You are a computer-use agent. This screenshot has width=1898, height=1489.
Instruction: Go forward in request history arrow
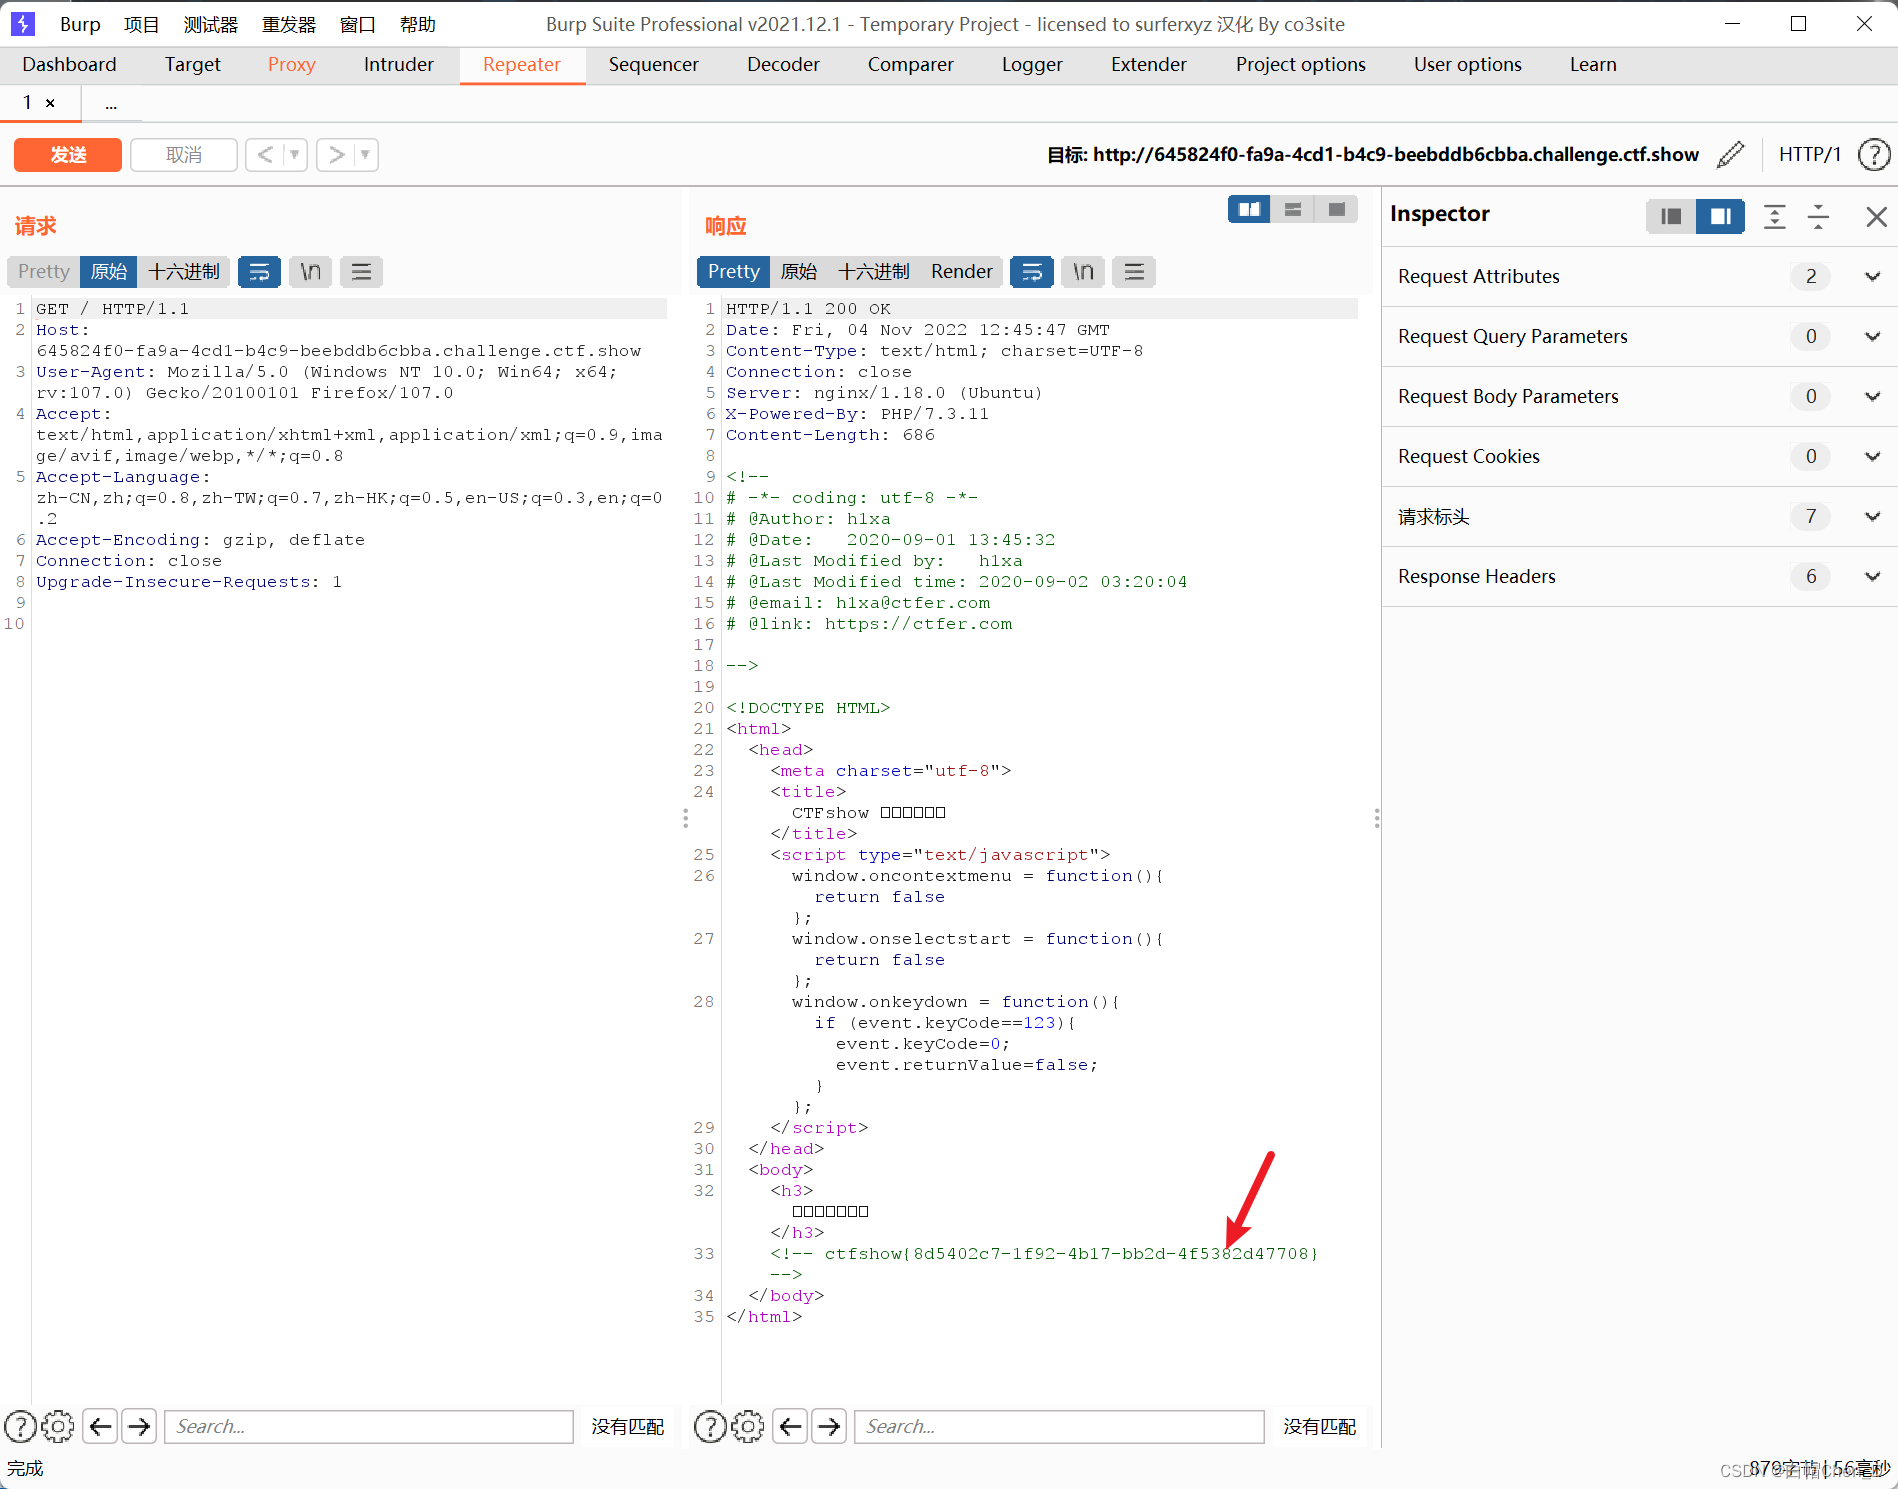[x=337, y=154]
